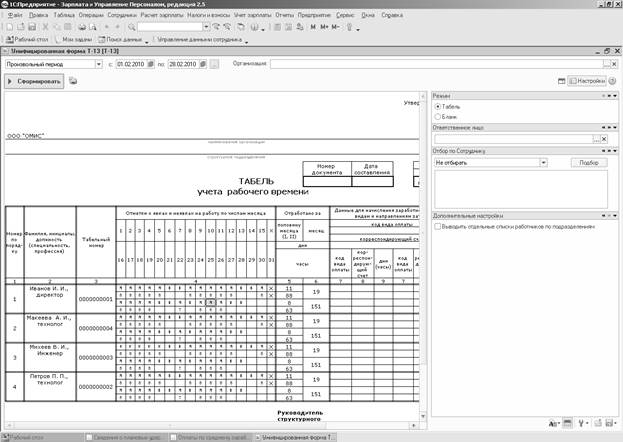Viewport: 623px width, 442px height.
Task: Open the Рабочий стол toolbar shortcut
Action: [27, 39]
